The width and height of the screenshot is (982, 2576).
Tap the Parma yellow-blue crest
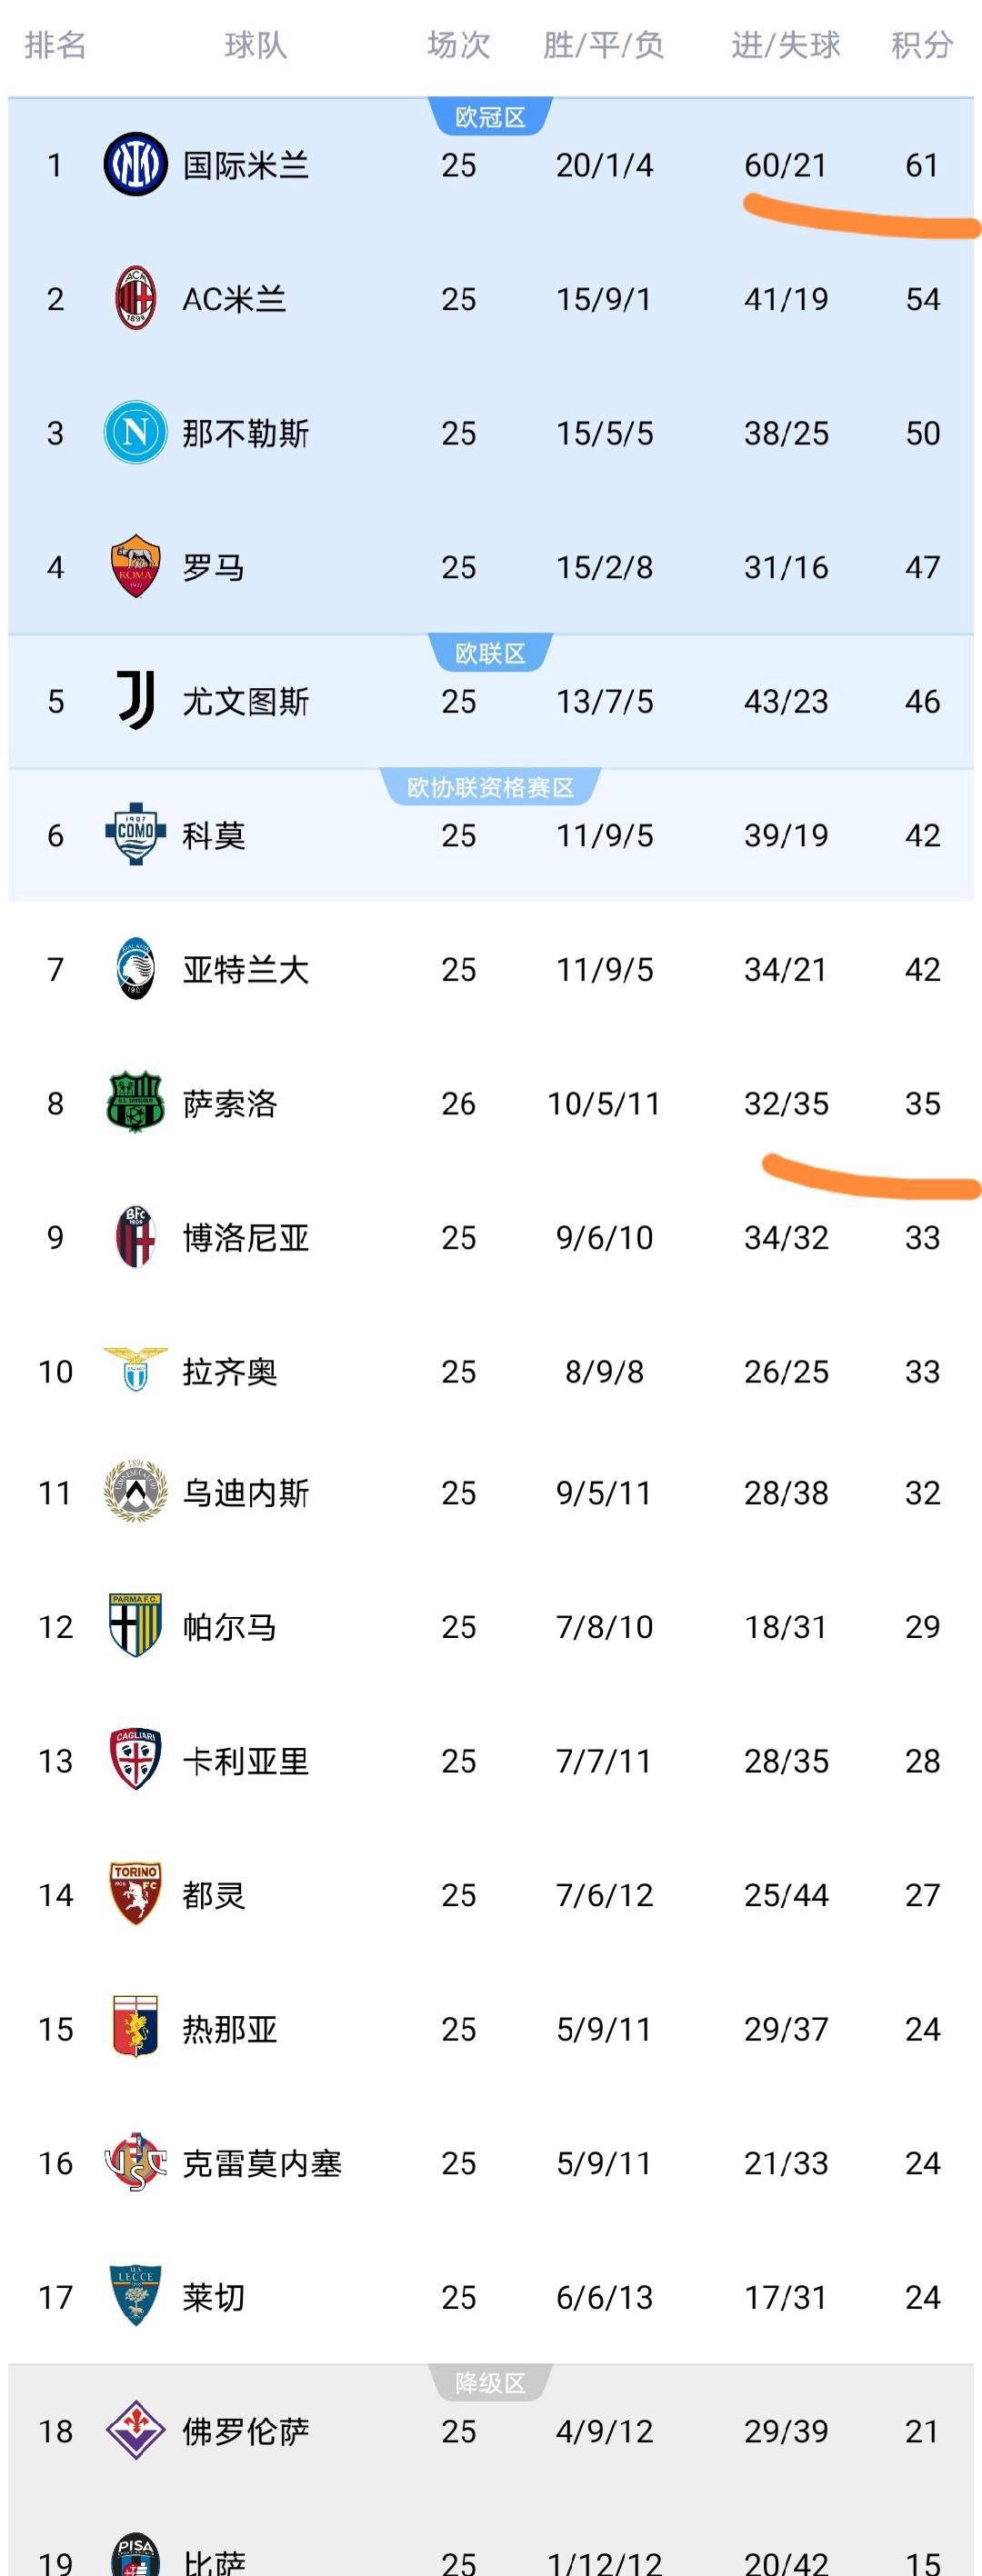tap(135, 1626)
